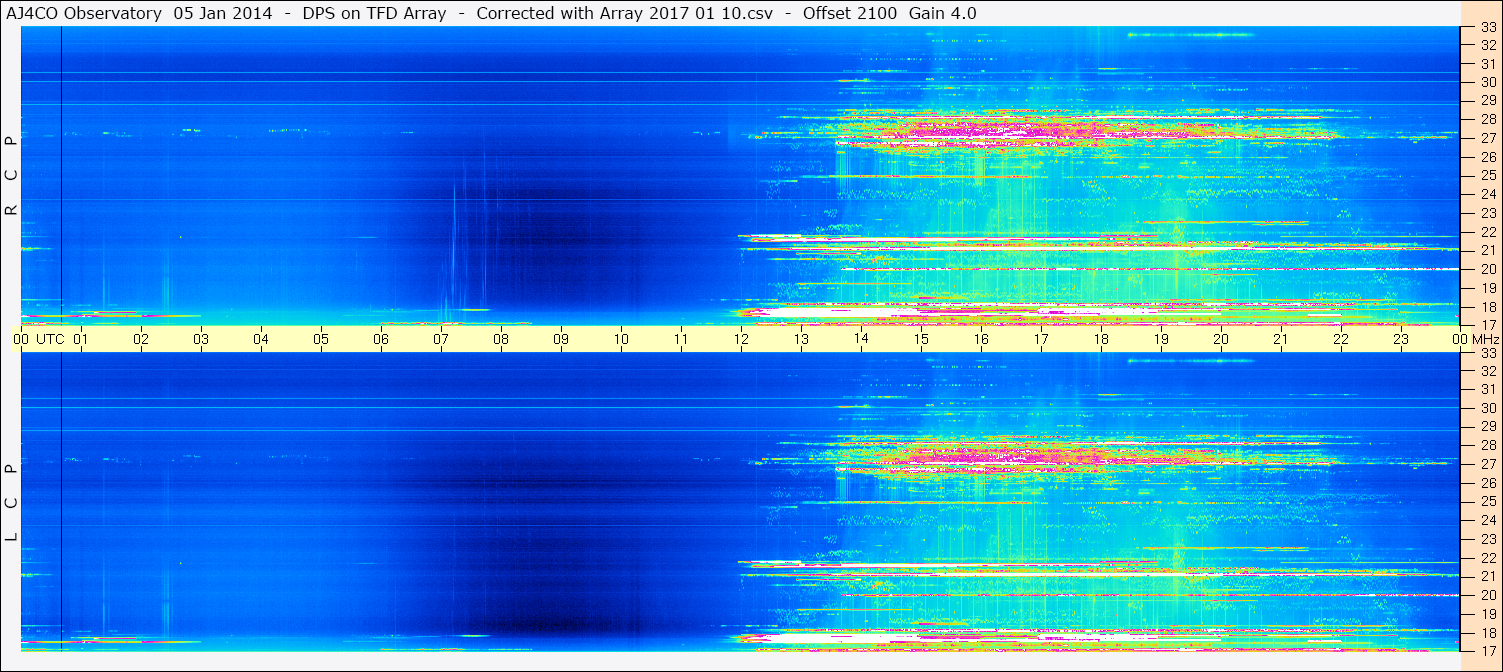
Task: Click the "L C P" lower panel label
Action: pos(12,503)
